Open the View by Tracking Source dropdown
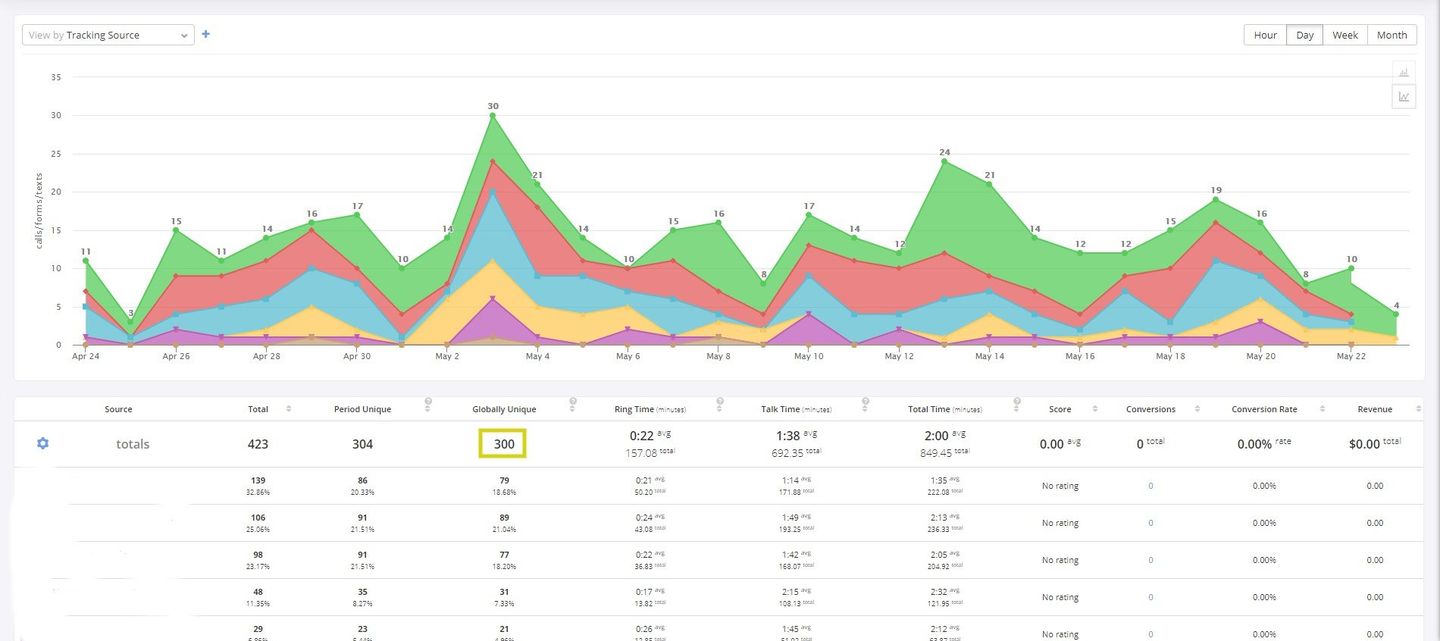 pyautogui.click(x=108, y=35)
